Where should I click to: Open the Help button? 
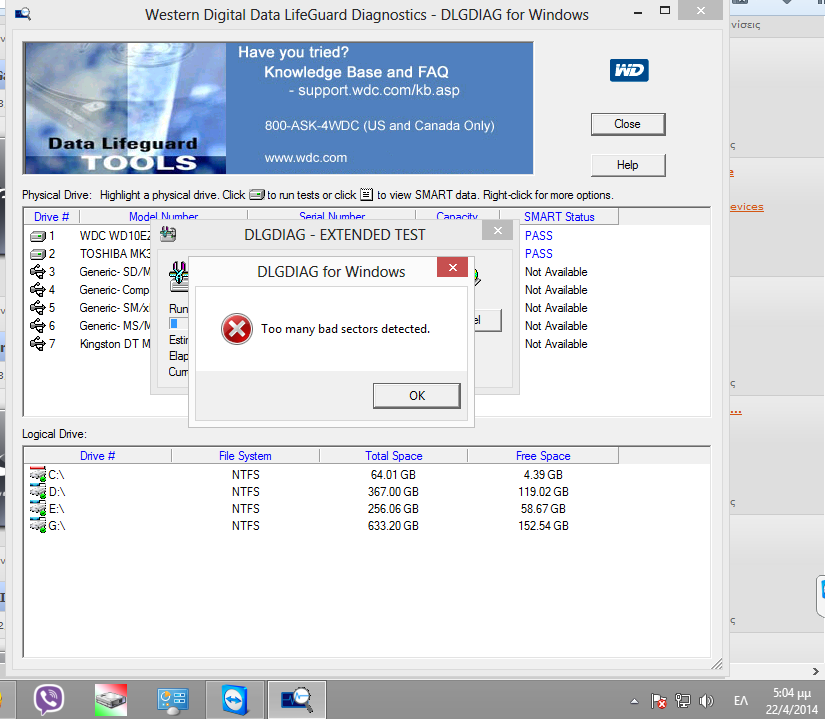pyautogui.click(x=628, y=165)
